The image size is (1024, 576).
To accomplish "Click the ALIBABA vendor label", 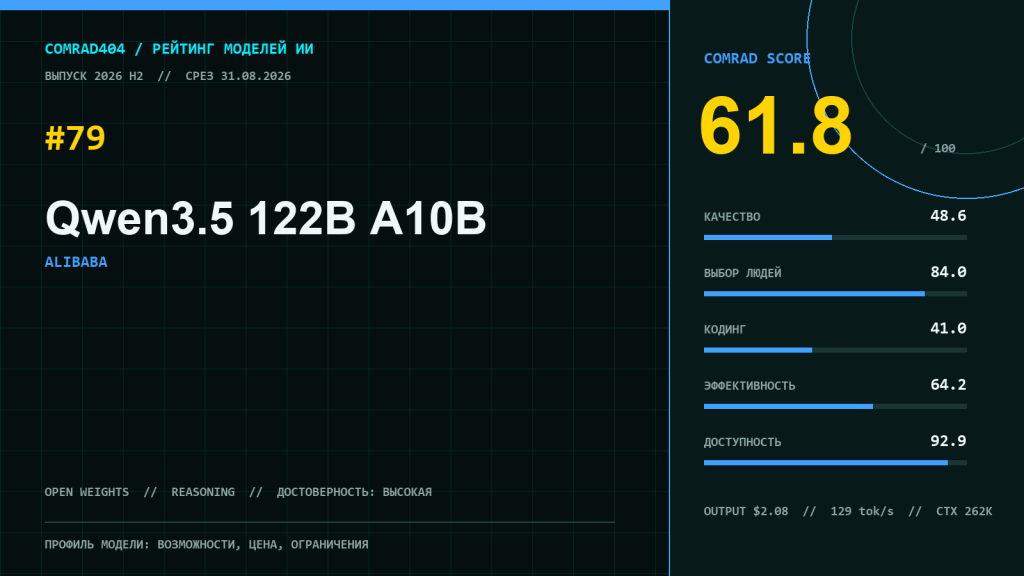I will point(76,262).
